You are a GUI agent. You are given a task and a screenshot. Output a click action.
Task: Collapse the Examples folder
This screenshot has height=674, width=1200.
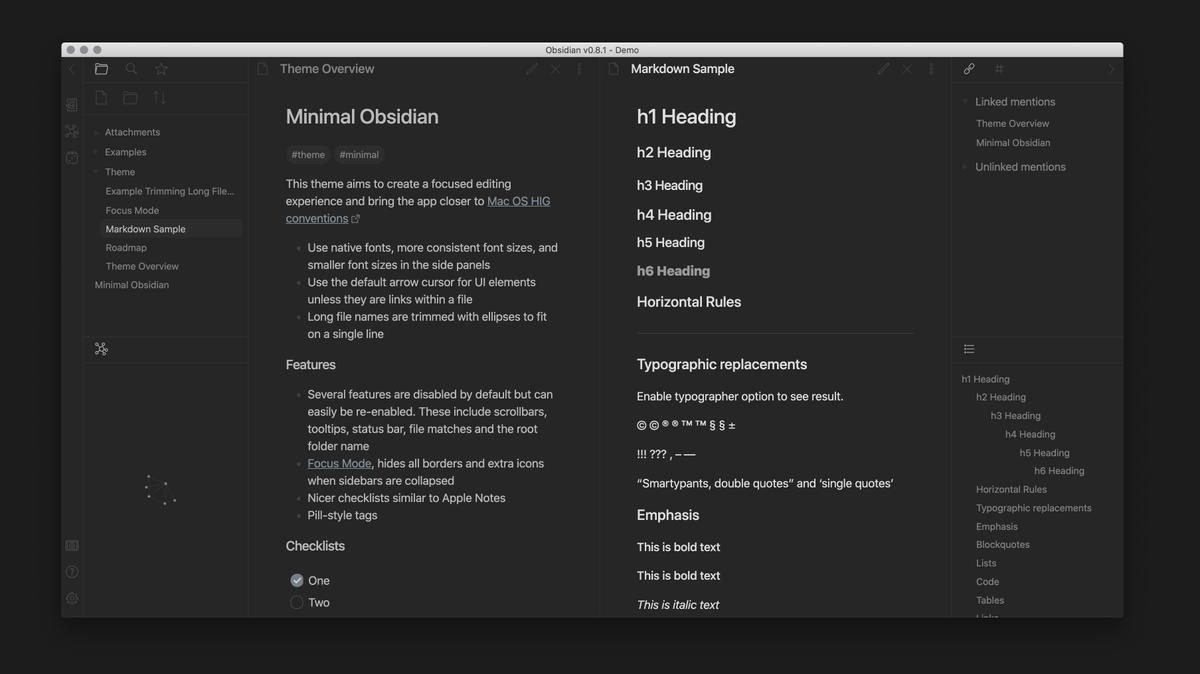pyautogui.click(x=97, y=152)
